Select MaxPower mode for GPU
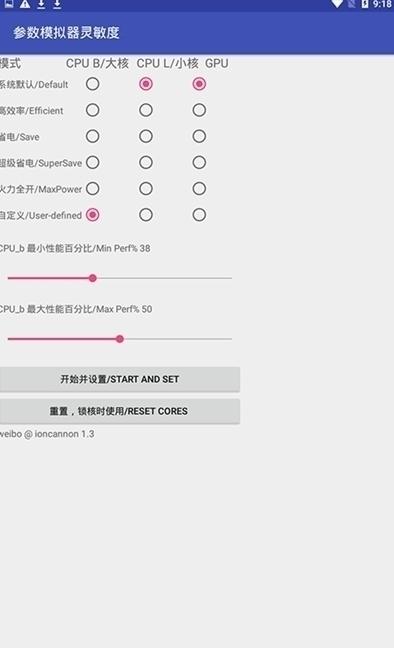 pyautogui.click(x=199, y=189)
